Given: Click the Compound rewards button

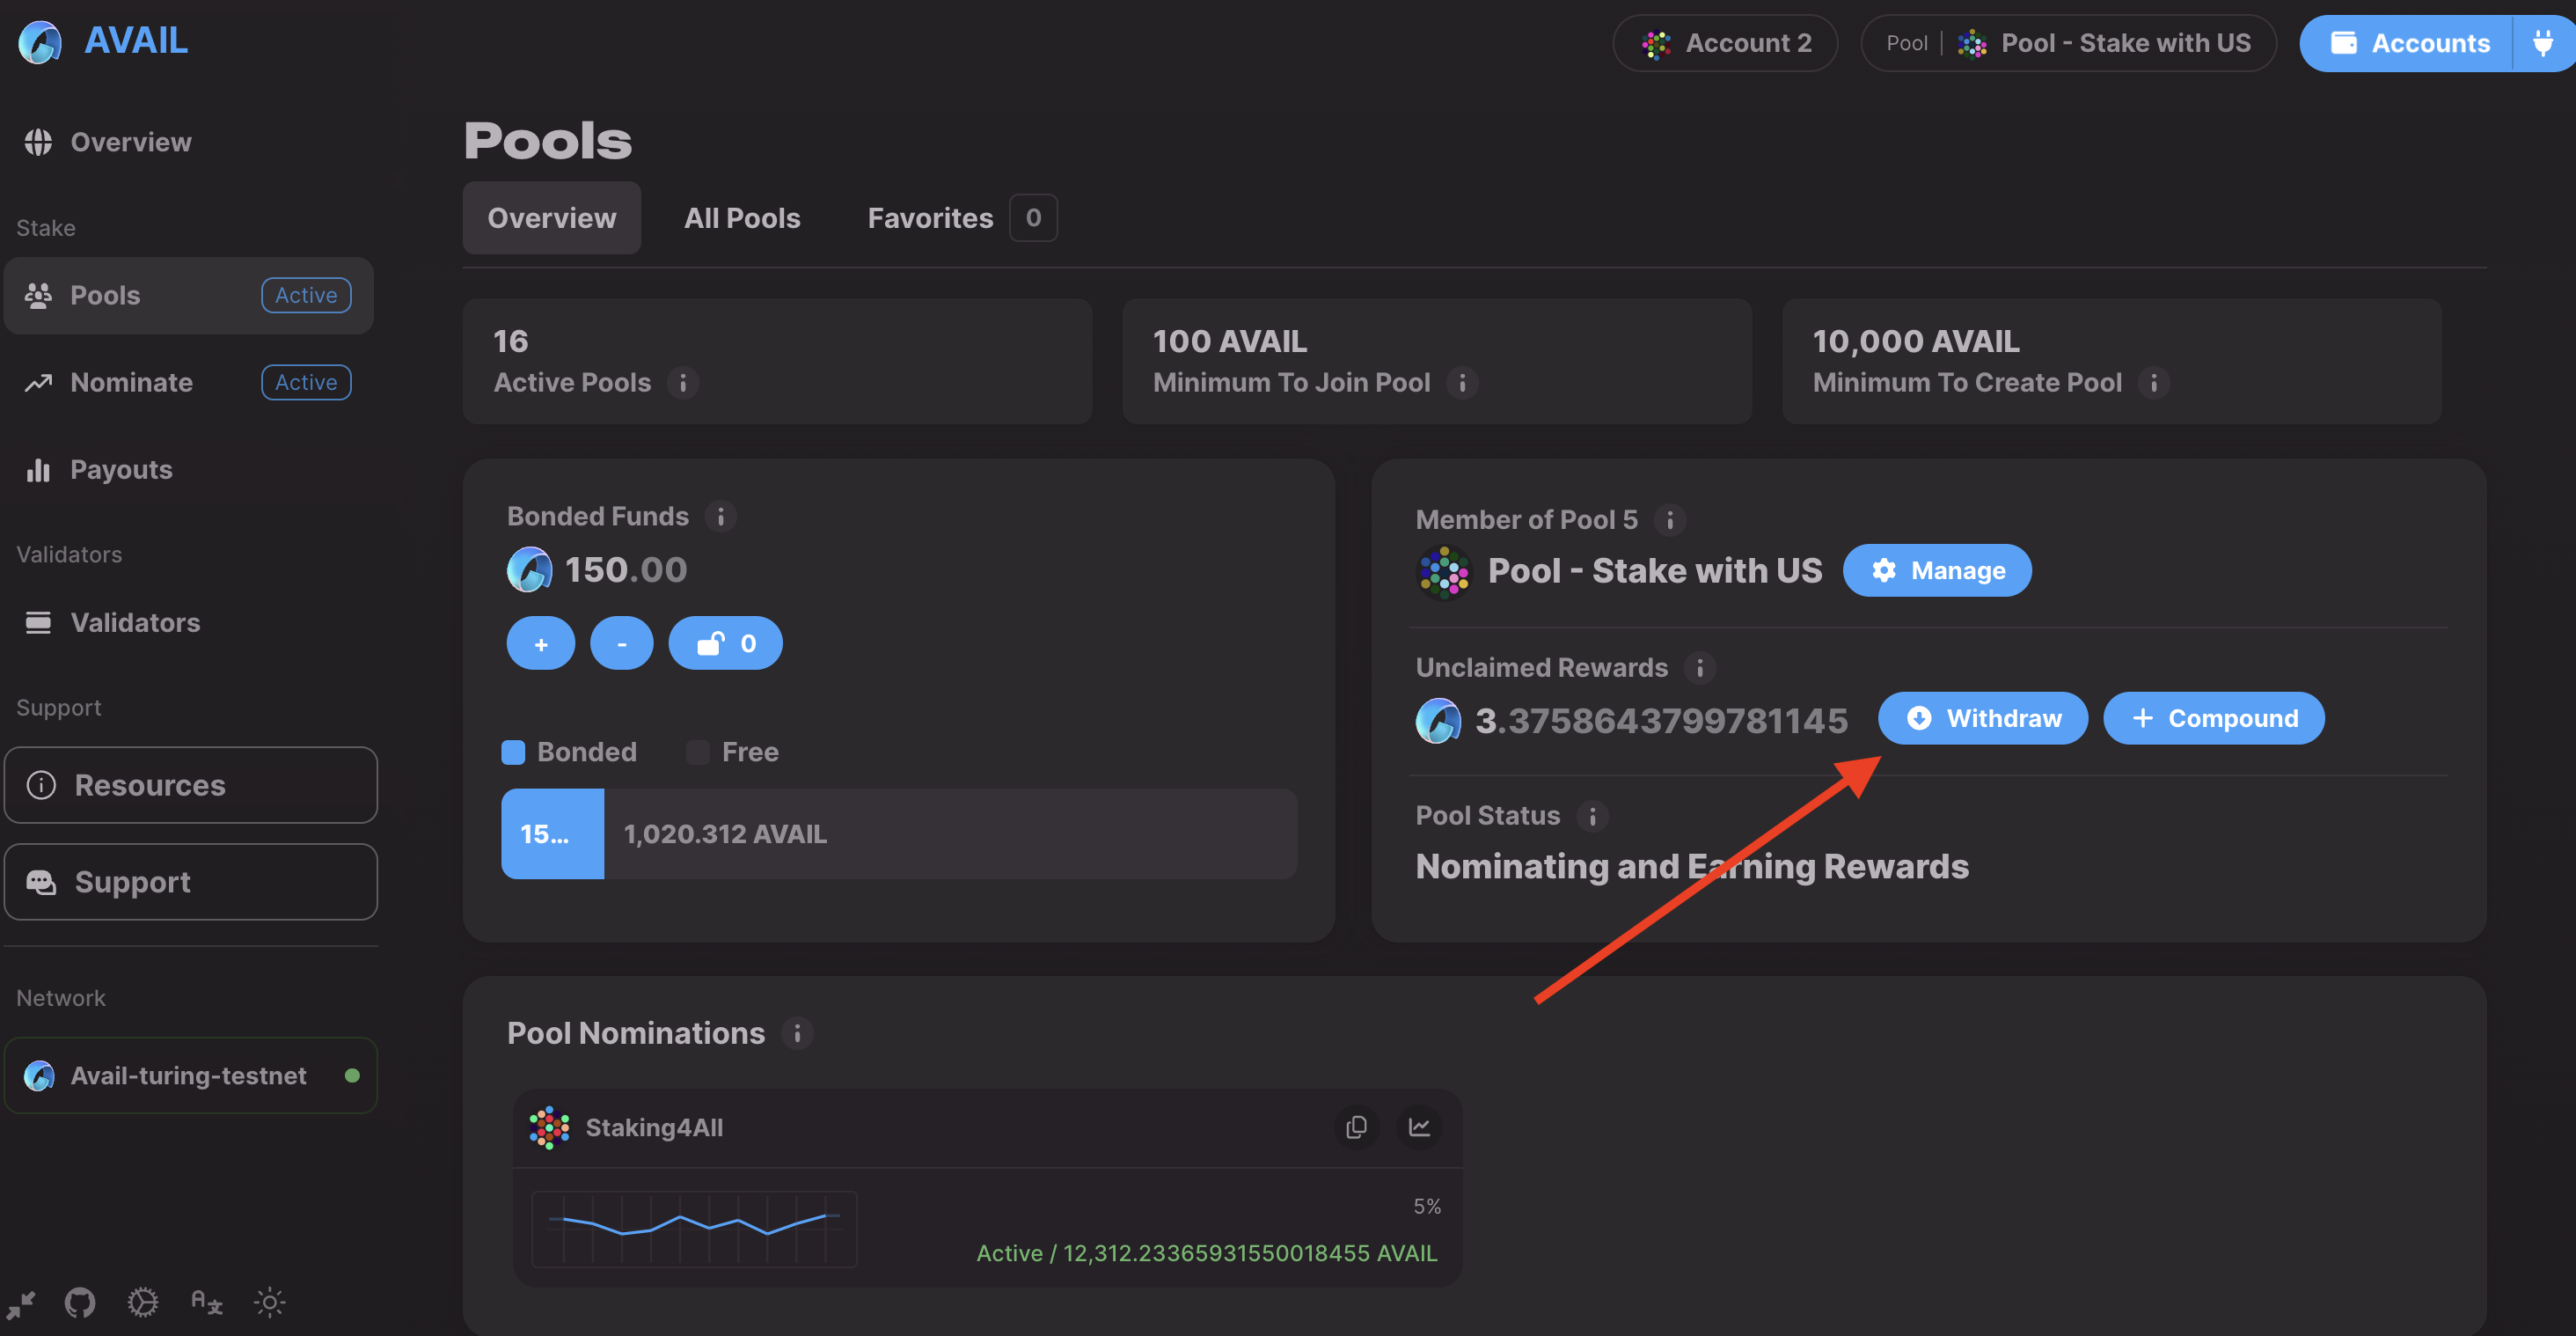Looking at the screenshot, I should [x=2213, y=718].
